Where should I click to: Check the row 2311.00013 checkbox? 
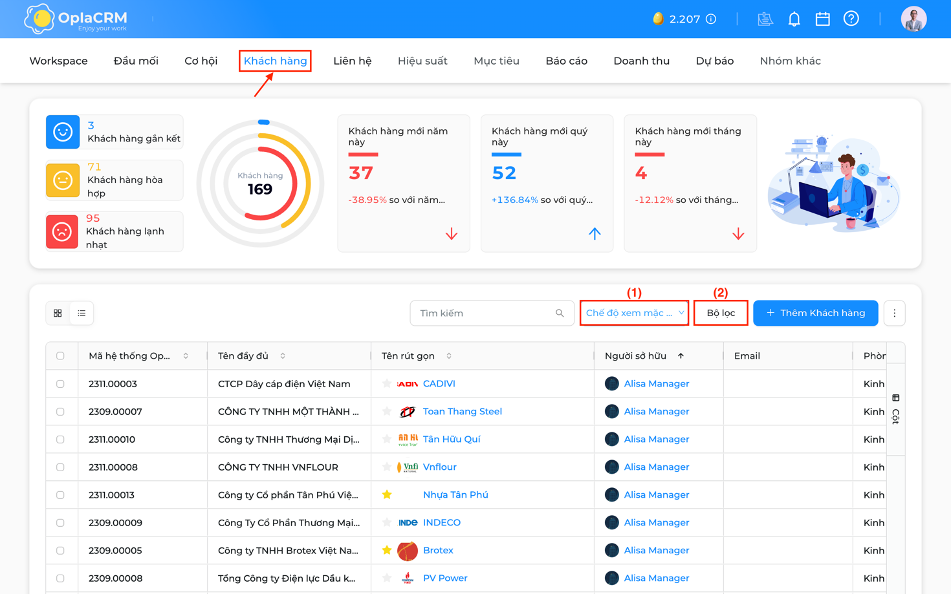tap(60, 495)
